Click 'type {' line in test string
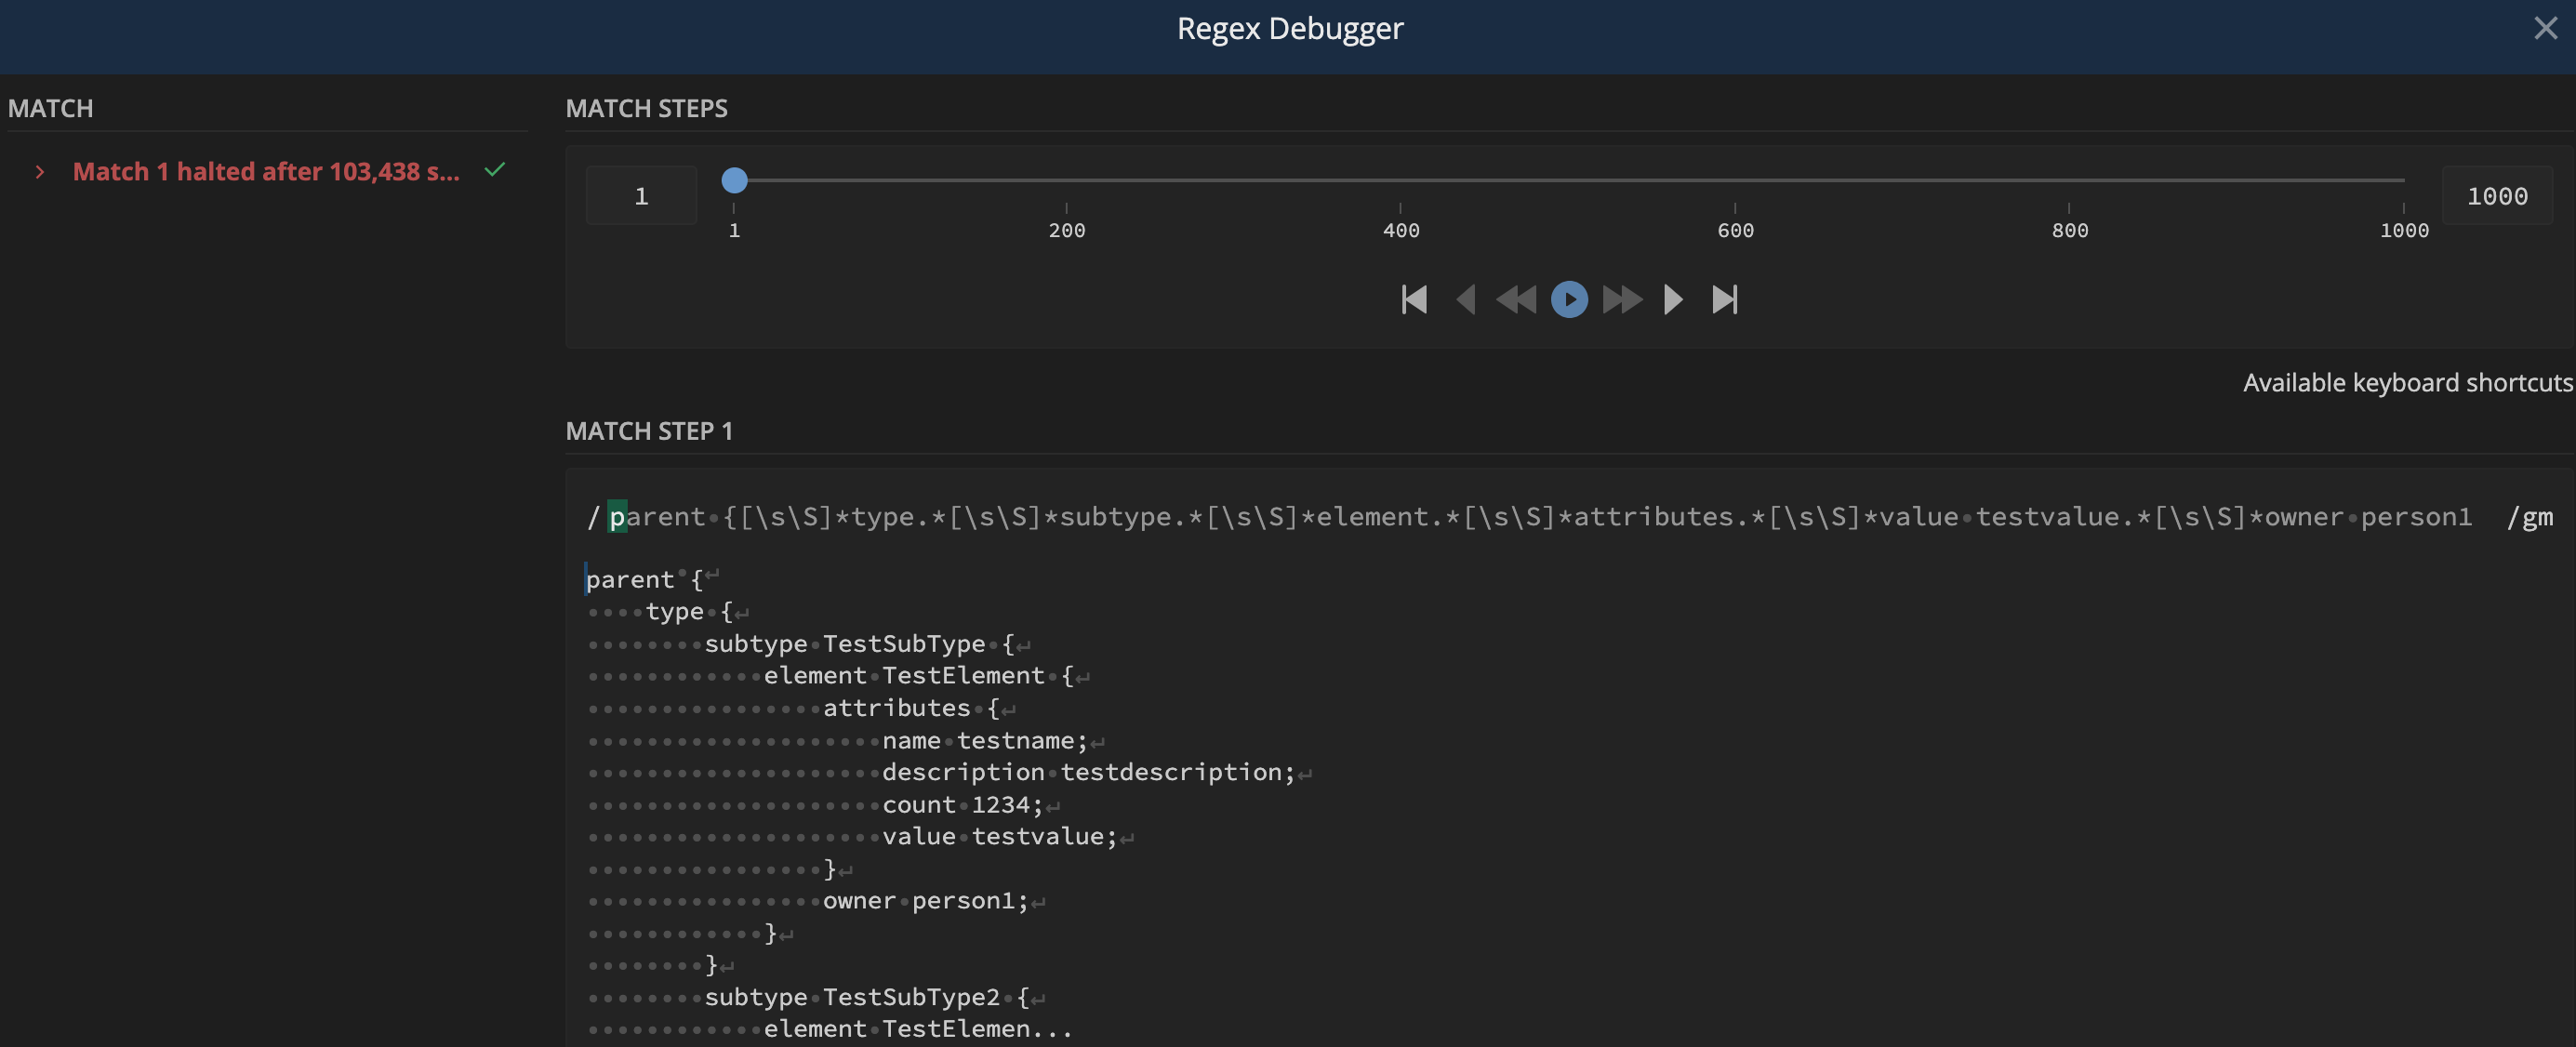Screen dimensions: 2576x1047 pos(689,611)
